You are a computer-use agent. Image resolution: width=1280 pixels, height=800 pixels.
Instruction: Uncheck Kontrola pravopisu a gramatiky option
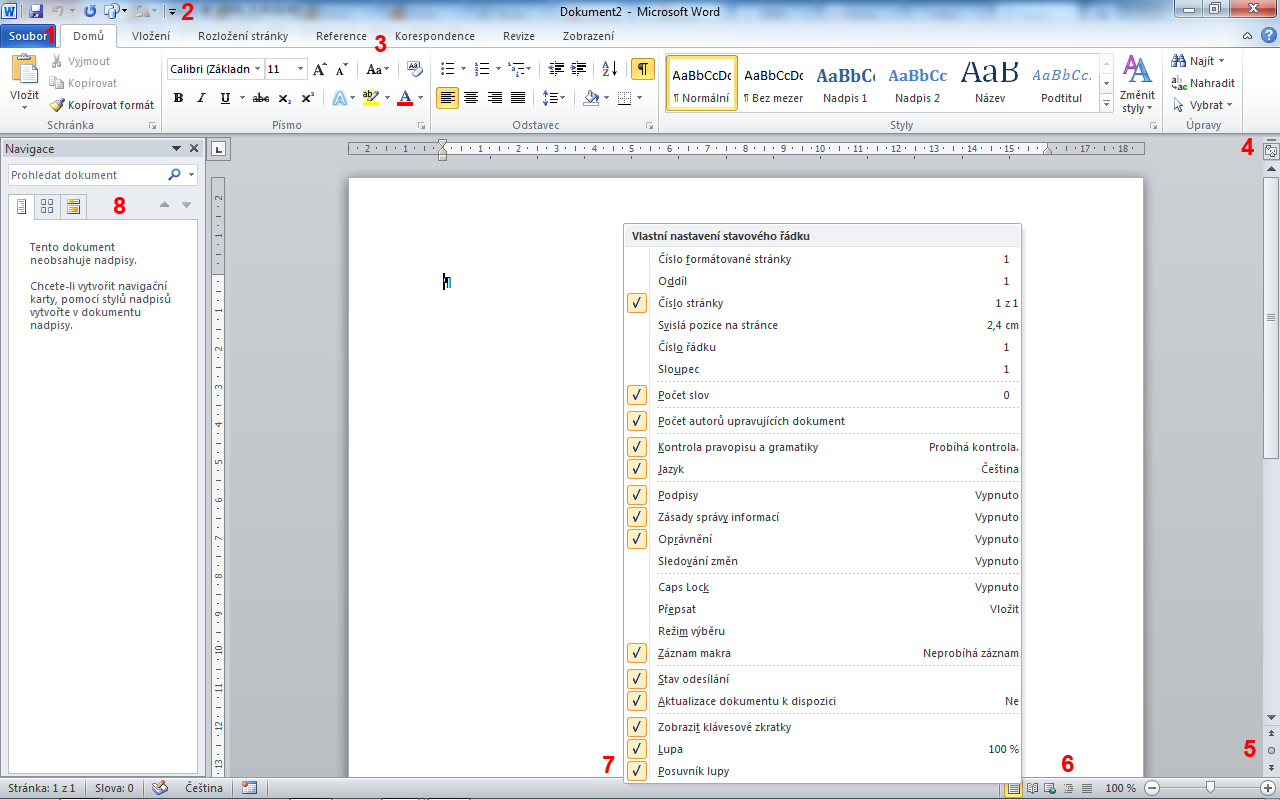[x=822, y=447]
